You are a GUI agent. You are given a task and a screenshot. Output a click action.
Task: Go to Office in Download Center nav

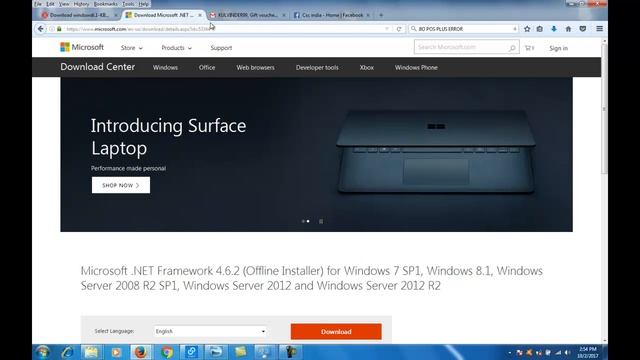coord(207,67)
